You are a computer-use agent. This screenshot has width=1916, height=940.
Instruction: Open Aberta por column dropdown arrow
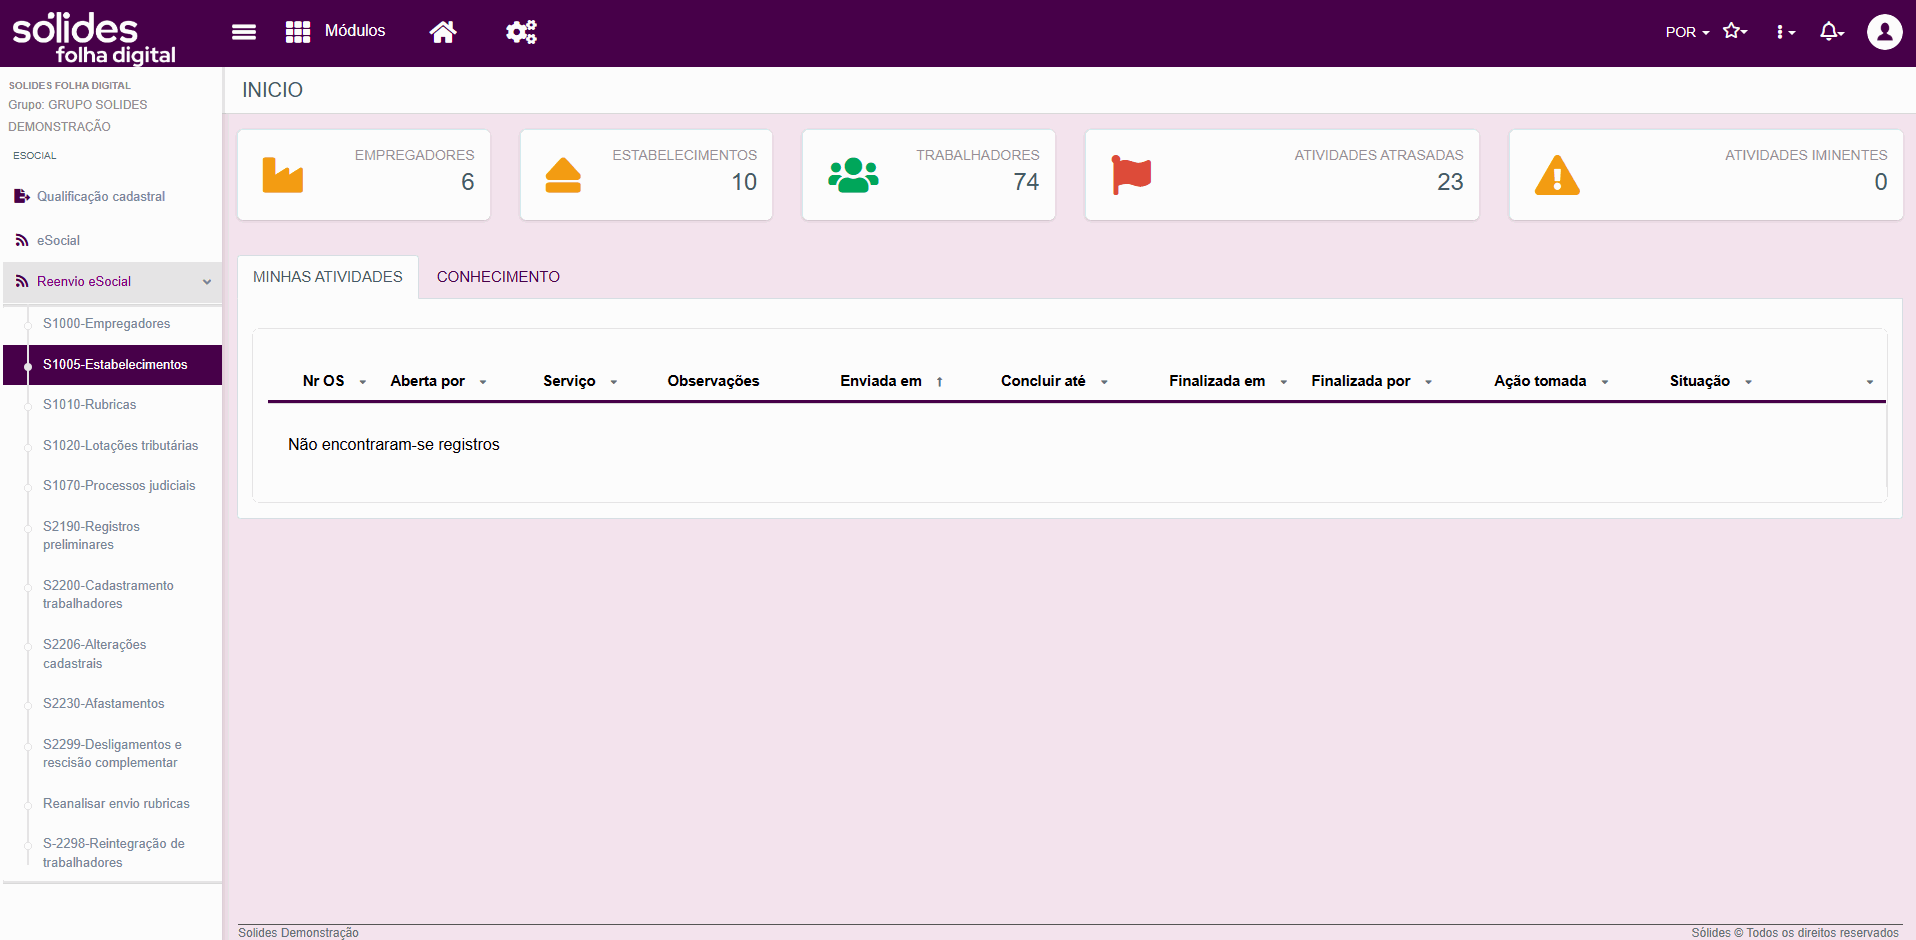(x=483, y=382)
